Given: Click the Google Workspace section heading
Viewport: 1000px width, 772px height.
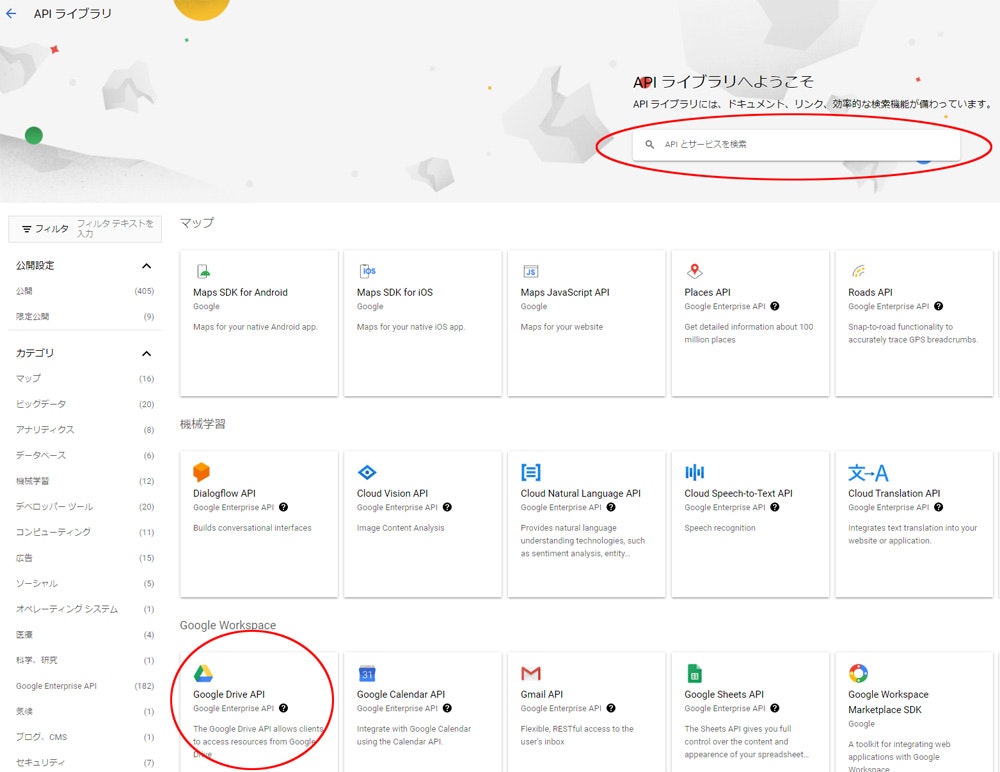Looking at the screenshot, I should click(x=228, y=625).
